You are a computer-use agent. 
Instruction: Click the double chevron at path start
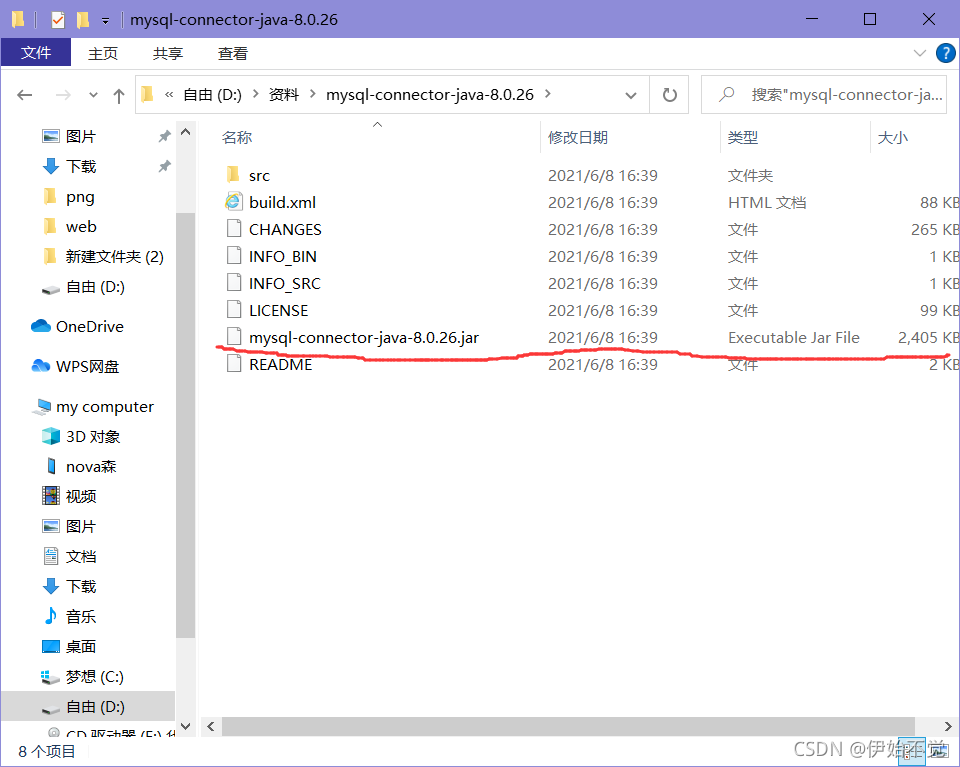point(169,95)
